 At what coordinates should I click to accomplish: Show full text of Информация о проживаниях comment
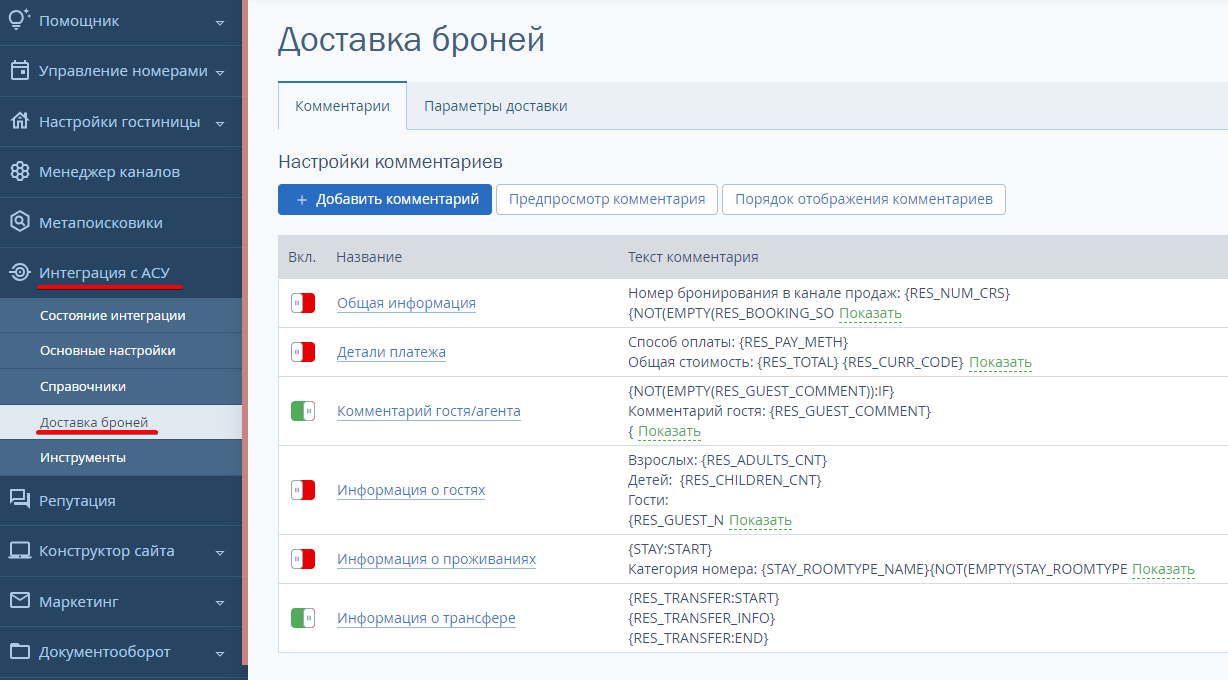pos(1163,570)
